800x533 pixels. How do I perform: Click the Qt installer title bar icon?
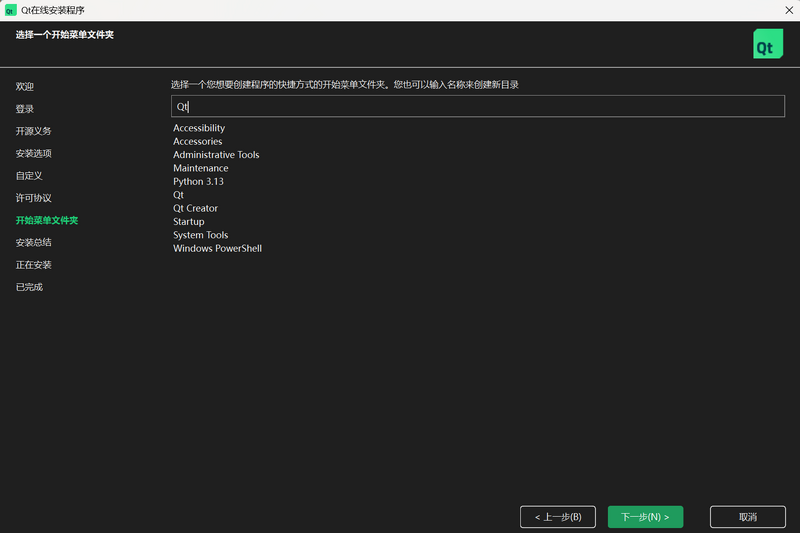click(x=10, y=10)
